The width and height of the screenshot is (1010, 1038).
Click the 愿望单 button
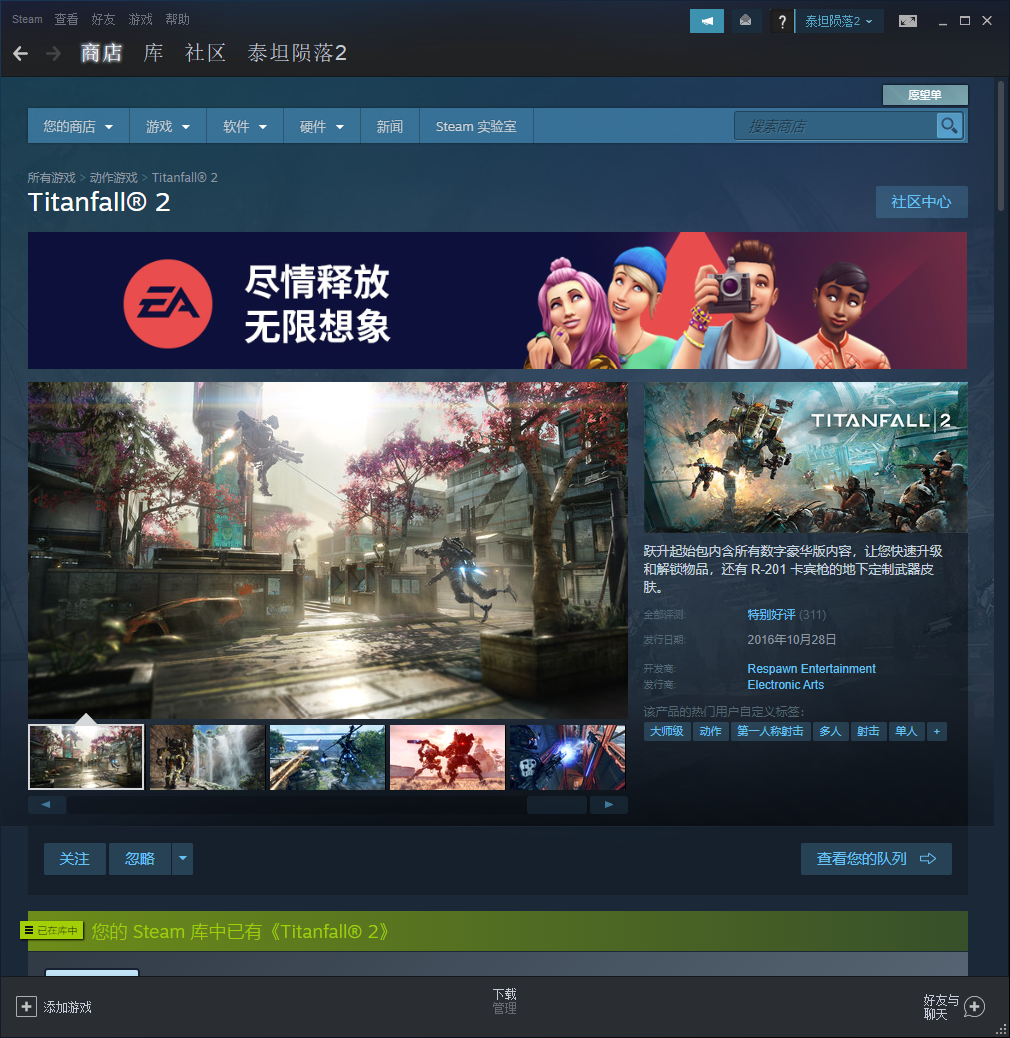(x=925, y=95)
